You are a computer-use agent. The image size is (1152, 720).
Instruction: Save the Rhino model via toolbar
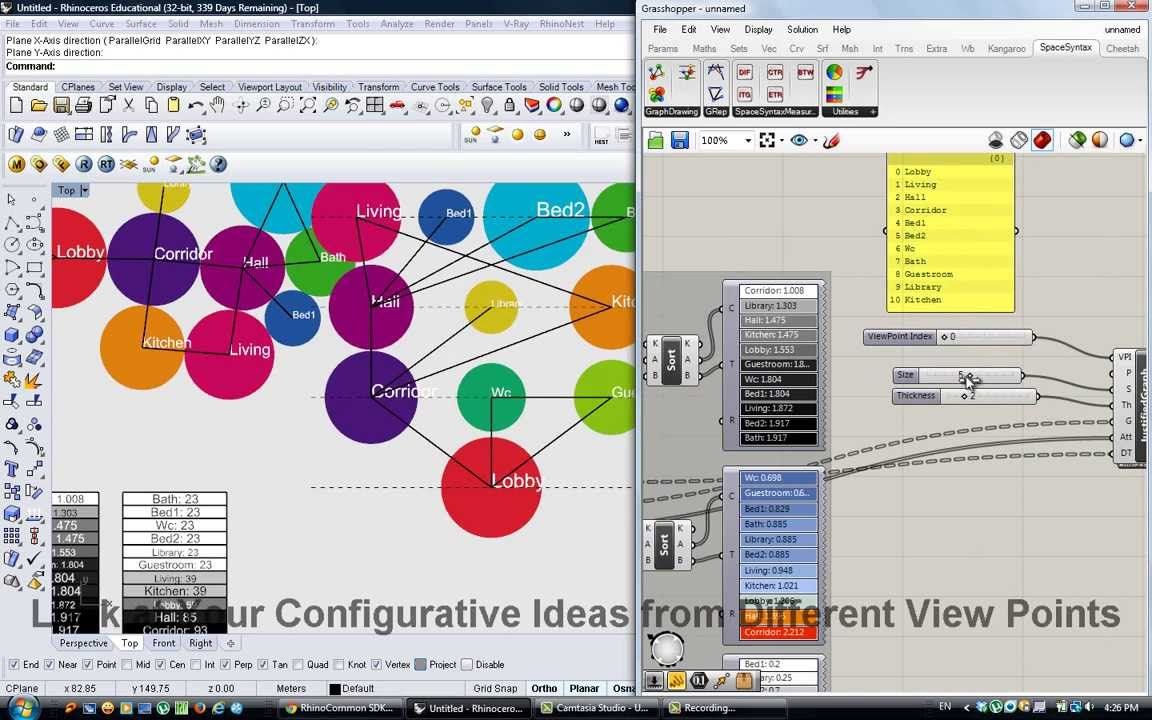(62, 105)
